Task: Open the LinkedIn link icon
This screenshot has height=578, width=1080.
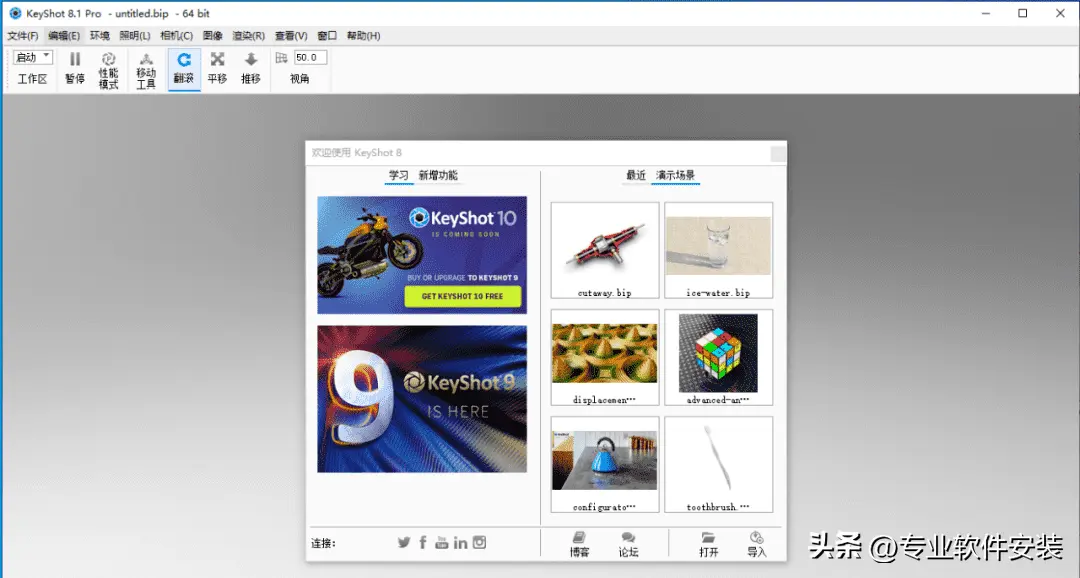Action: tap(460, 543)
